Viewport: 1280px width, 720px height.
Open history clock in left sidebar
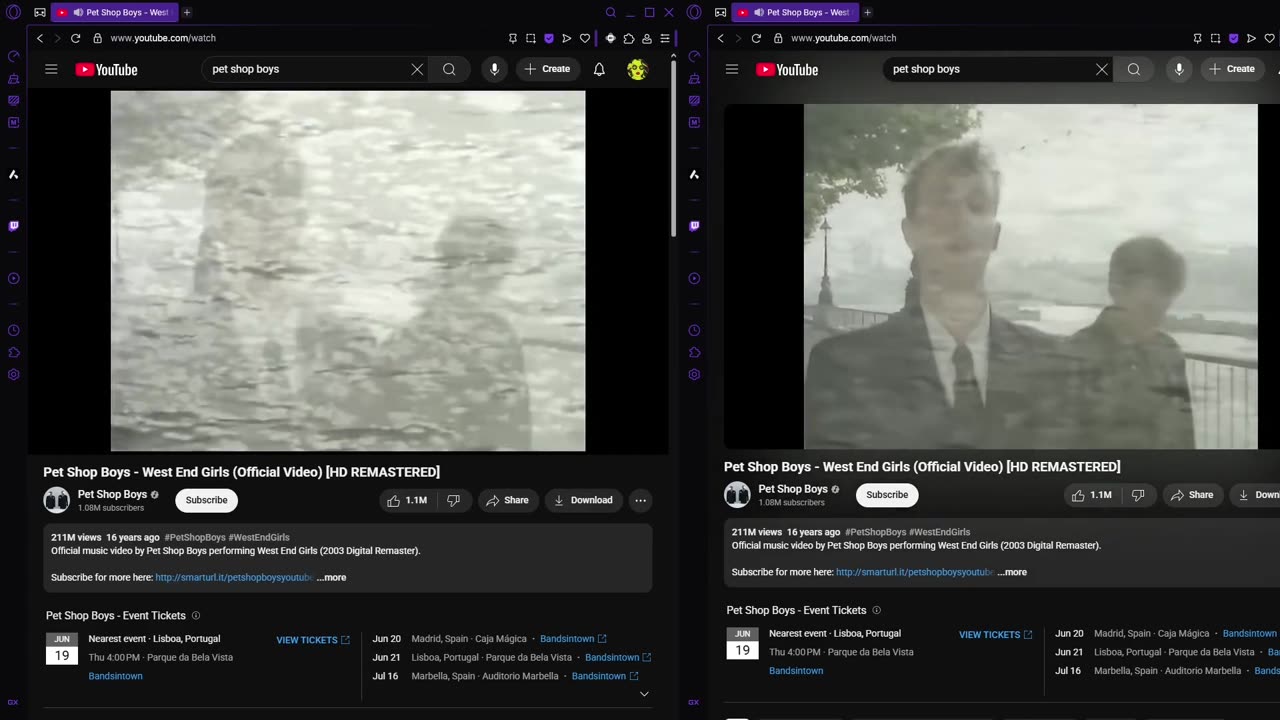point(13,330)
